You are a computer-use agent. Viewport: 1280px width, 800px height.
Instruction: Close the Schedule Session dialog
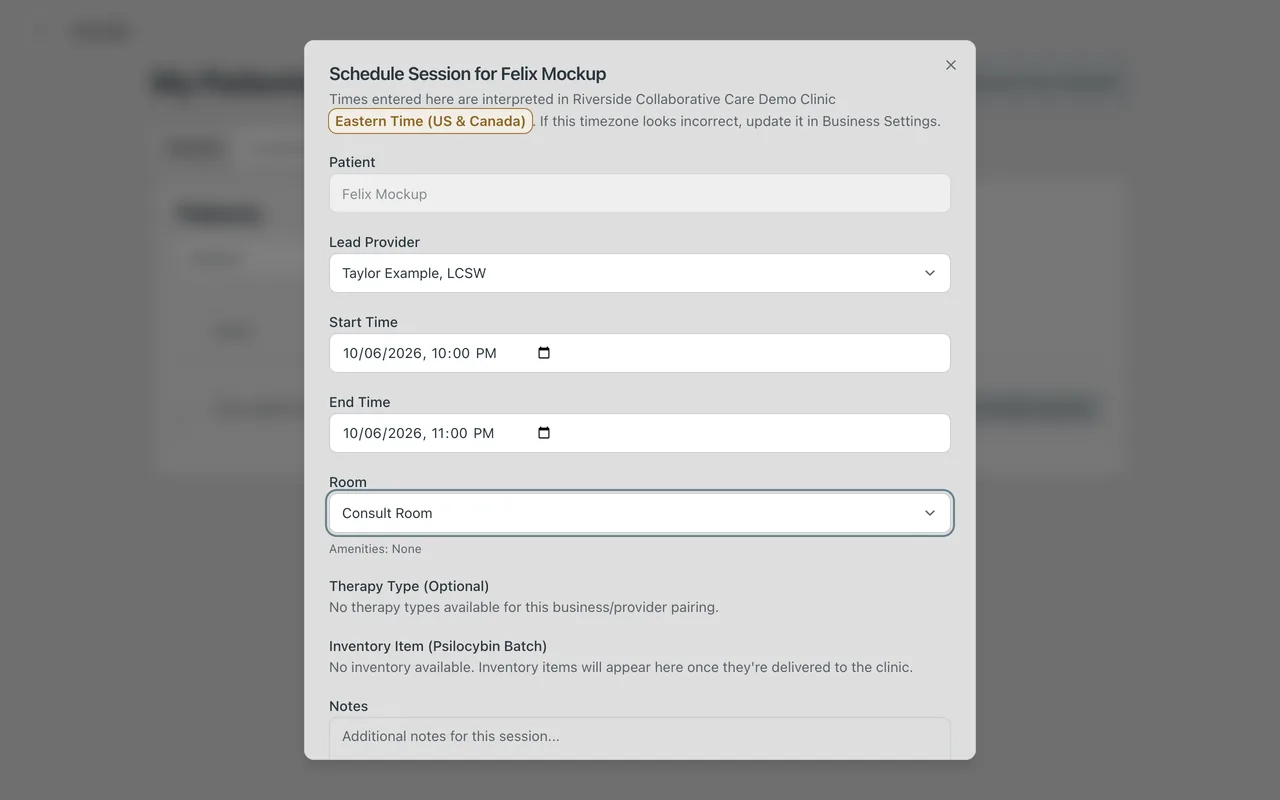(951, 65)
